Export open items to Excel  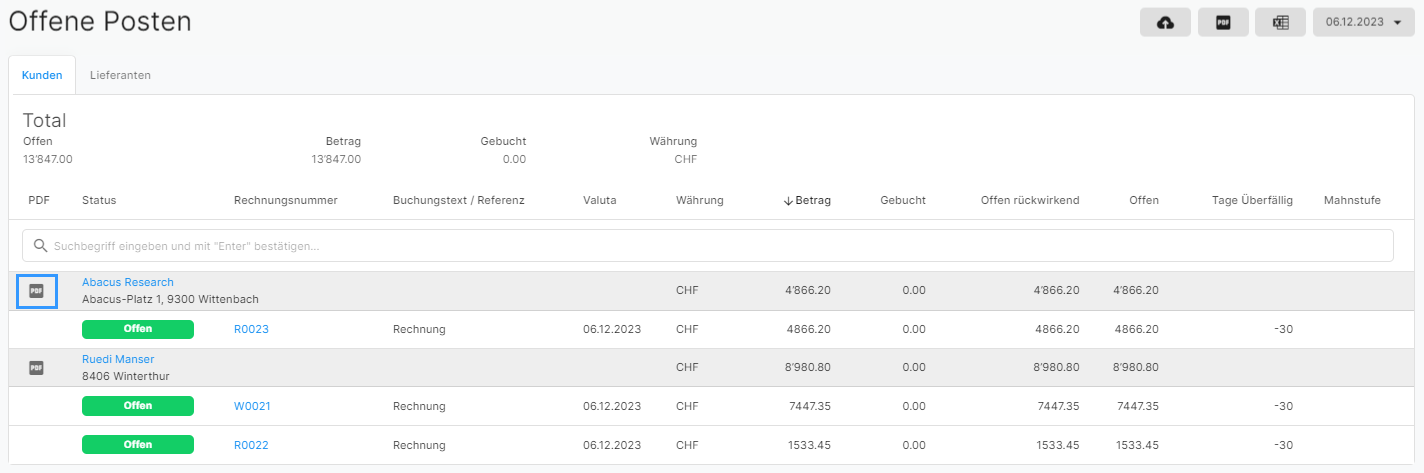pos(1280,22)
